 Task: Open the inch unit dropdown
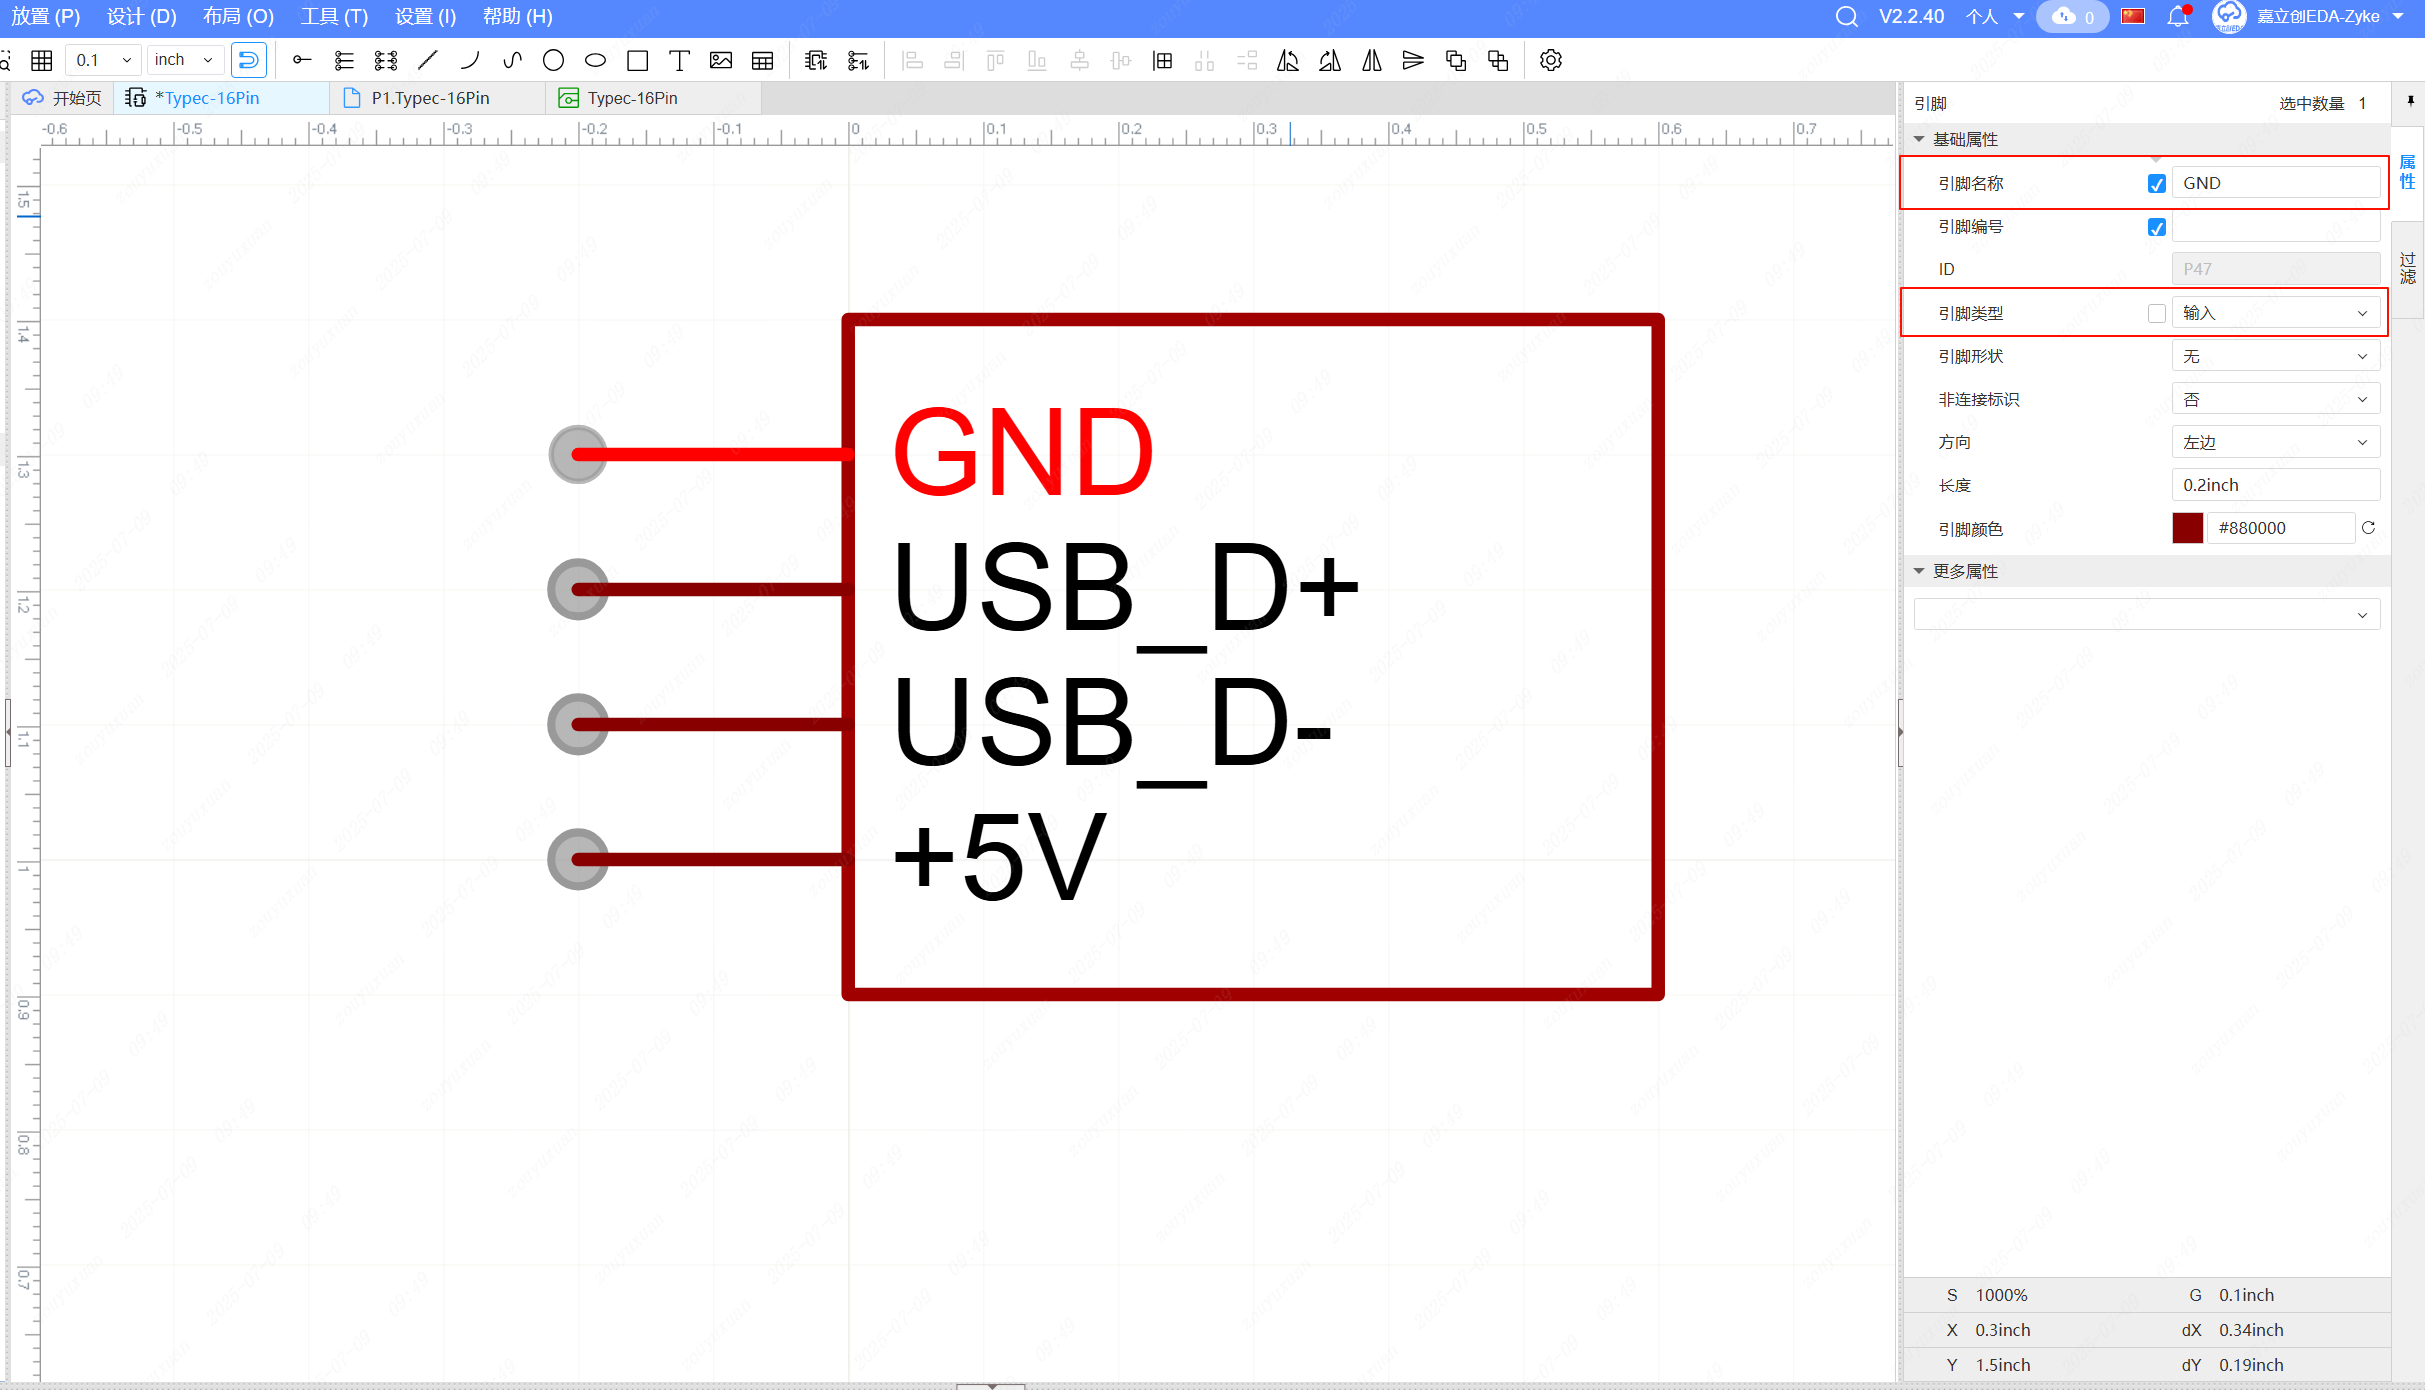coord(184,60)
